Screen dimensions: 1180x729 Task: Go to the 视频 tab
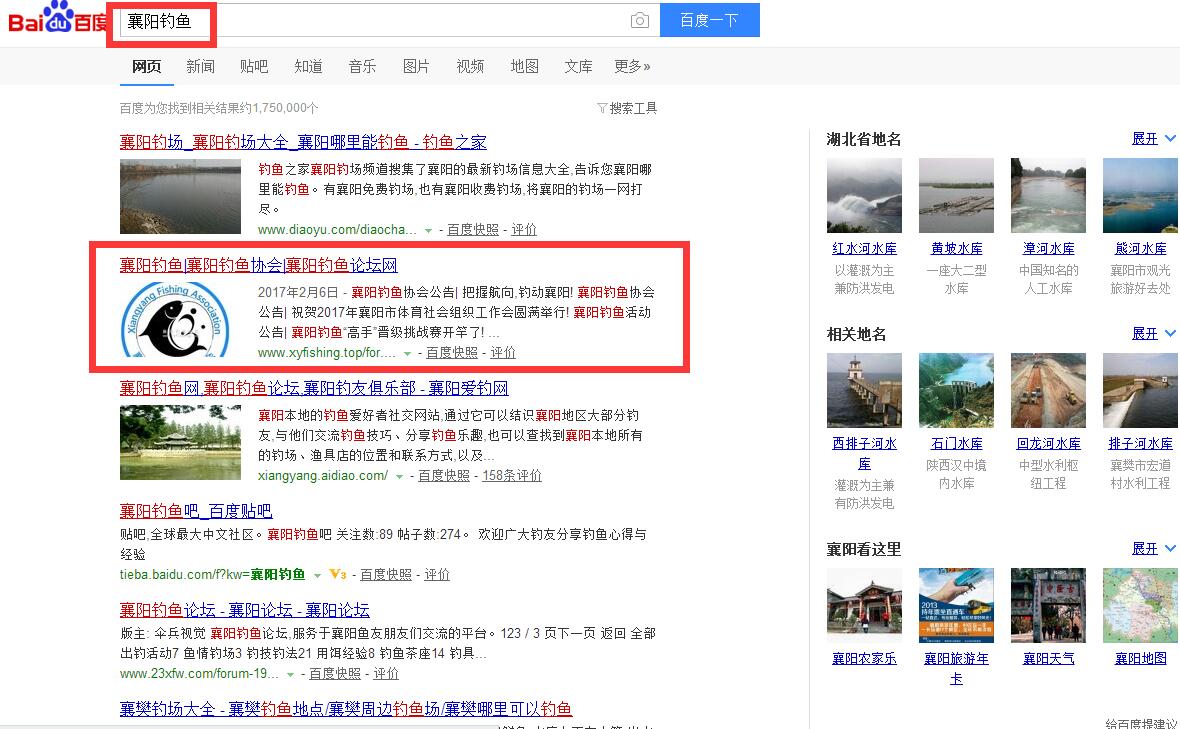[470, 66]
